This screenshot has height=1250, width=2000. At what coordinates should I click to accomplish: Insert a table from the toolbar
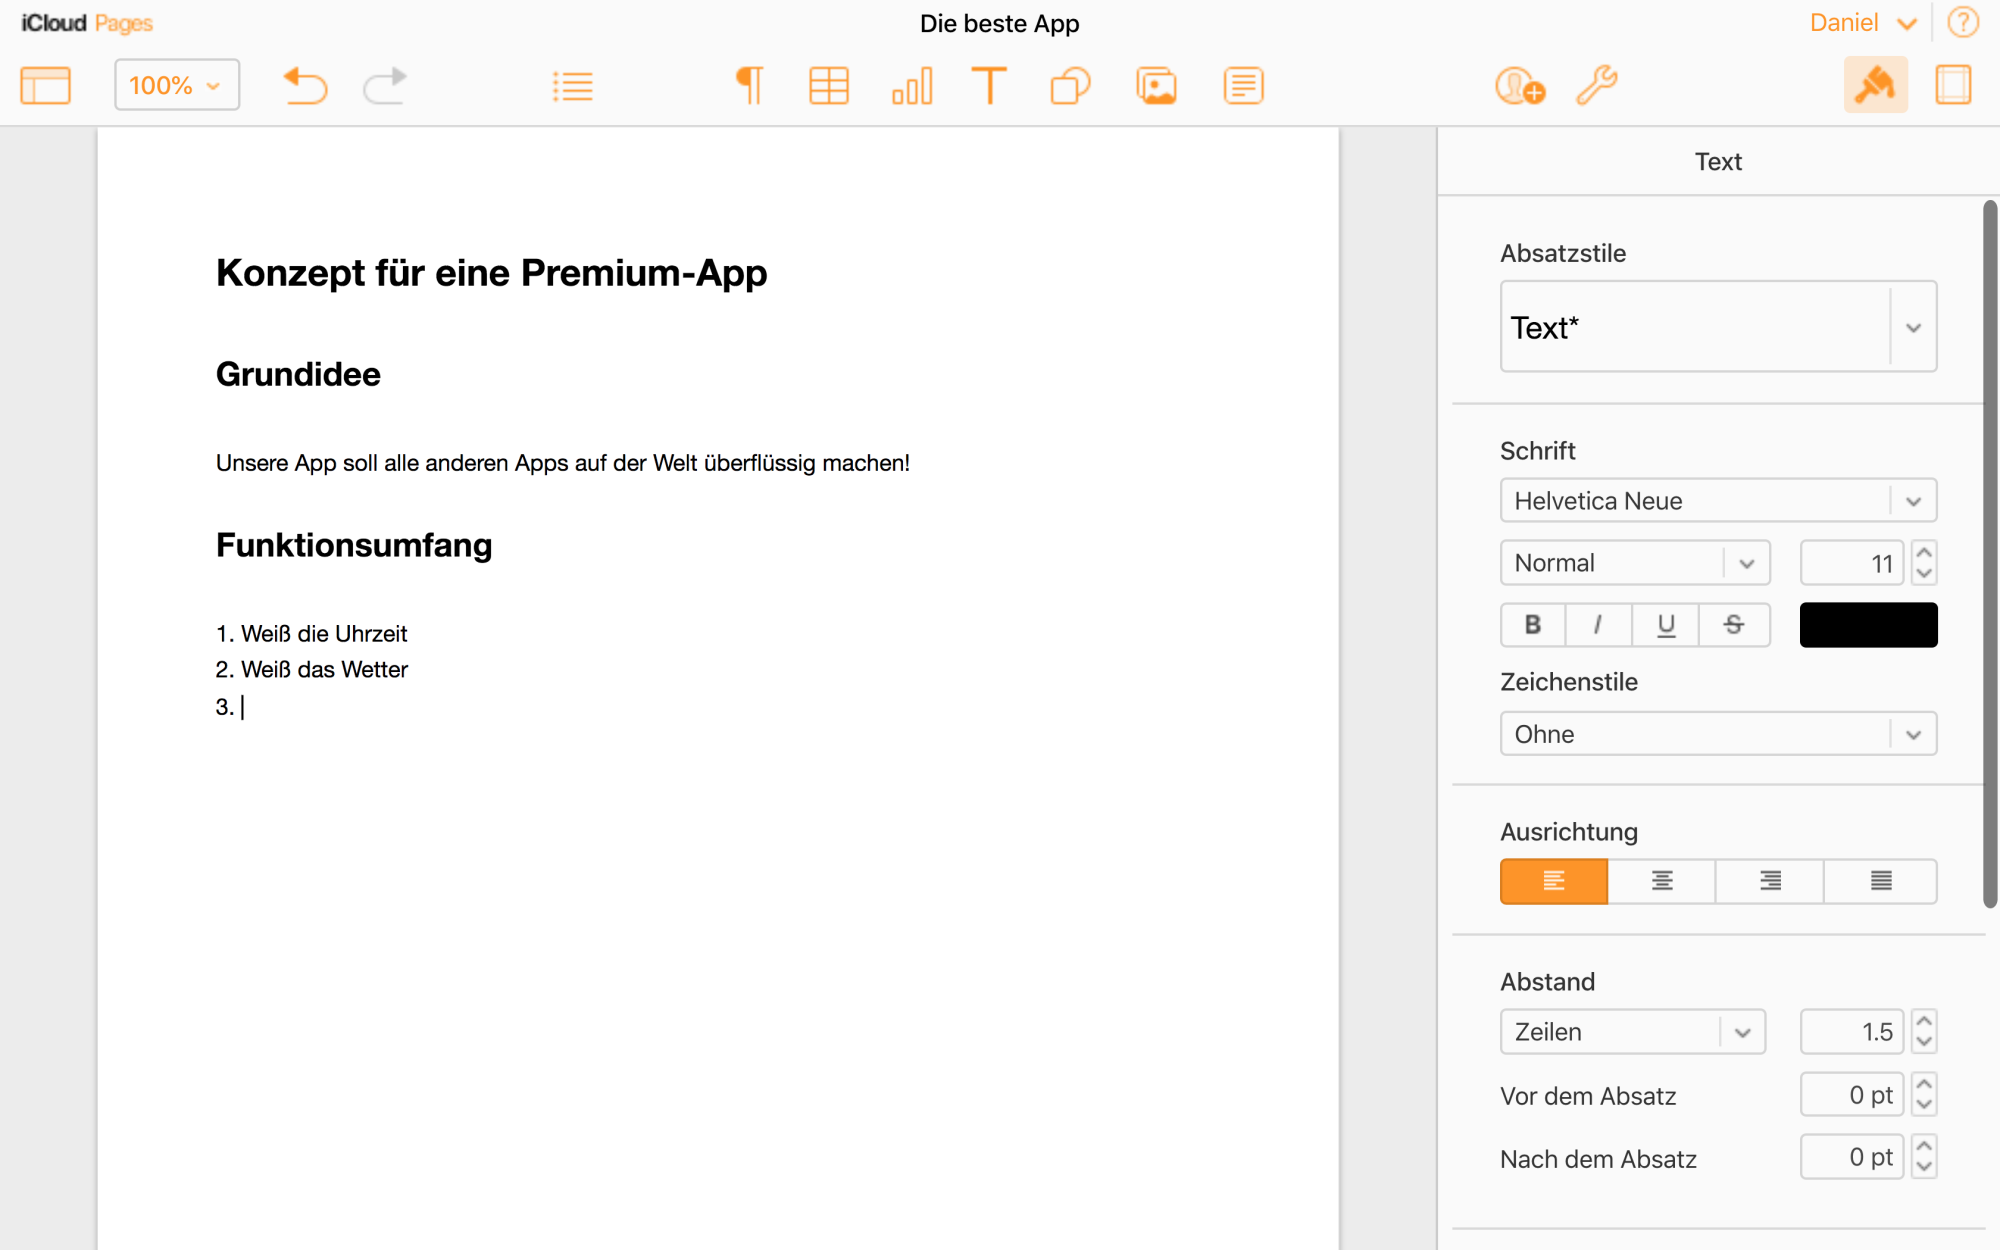(x=828, y=86)
